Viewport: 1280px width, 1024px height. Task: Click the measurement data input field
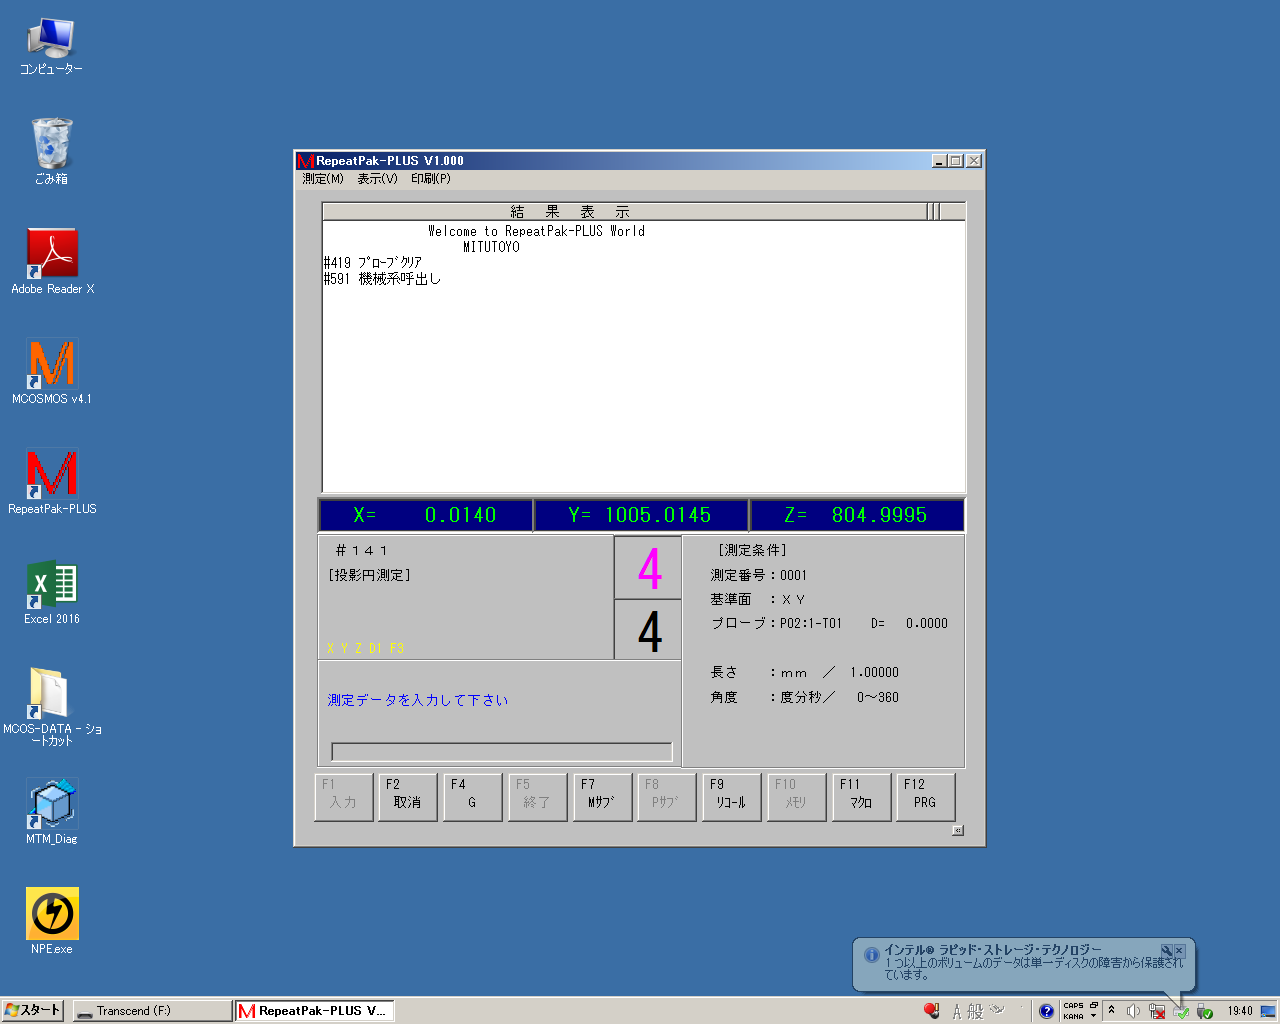[502, 751]
